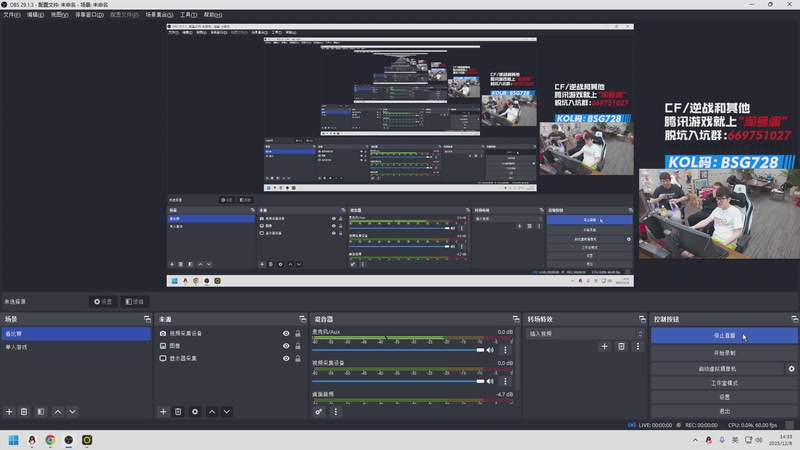Open the mixer menu dots beside the gears icon
Screen dimensions: 800x450
(x=336, y=412)
